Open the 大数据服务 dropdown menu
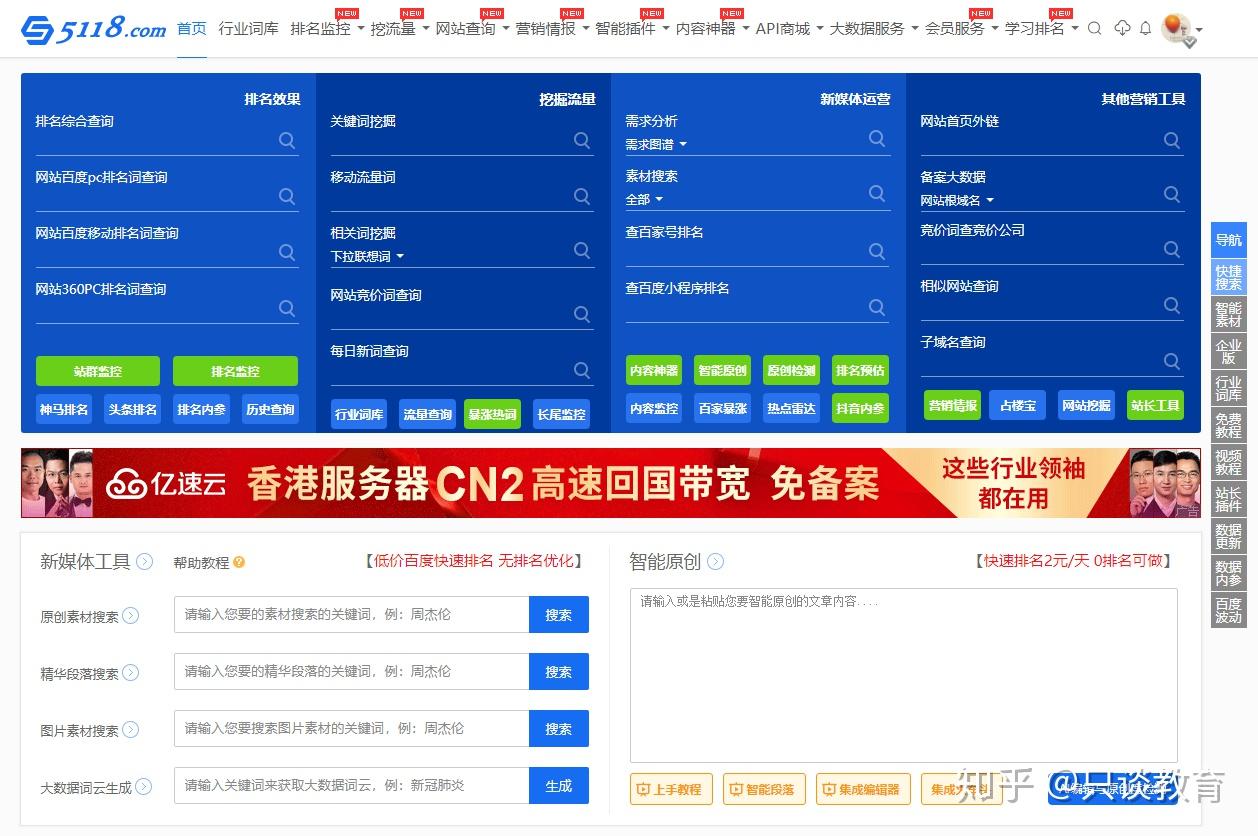1258x836 pixels. tap(874, 29)
